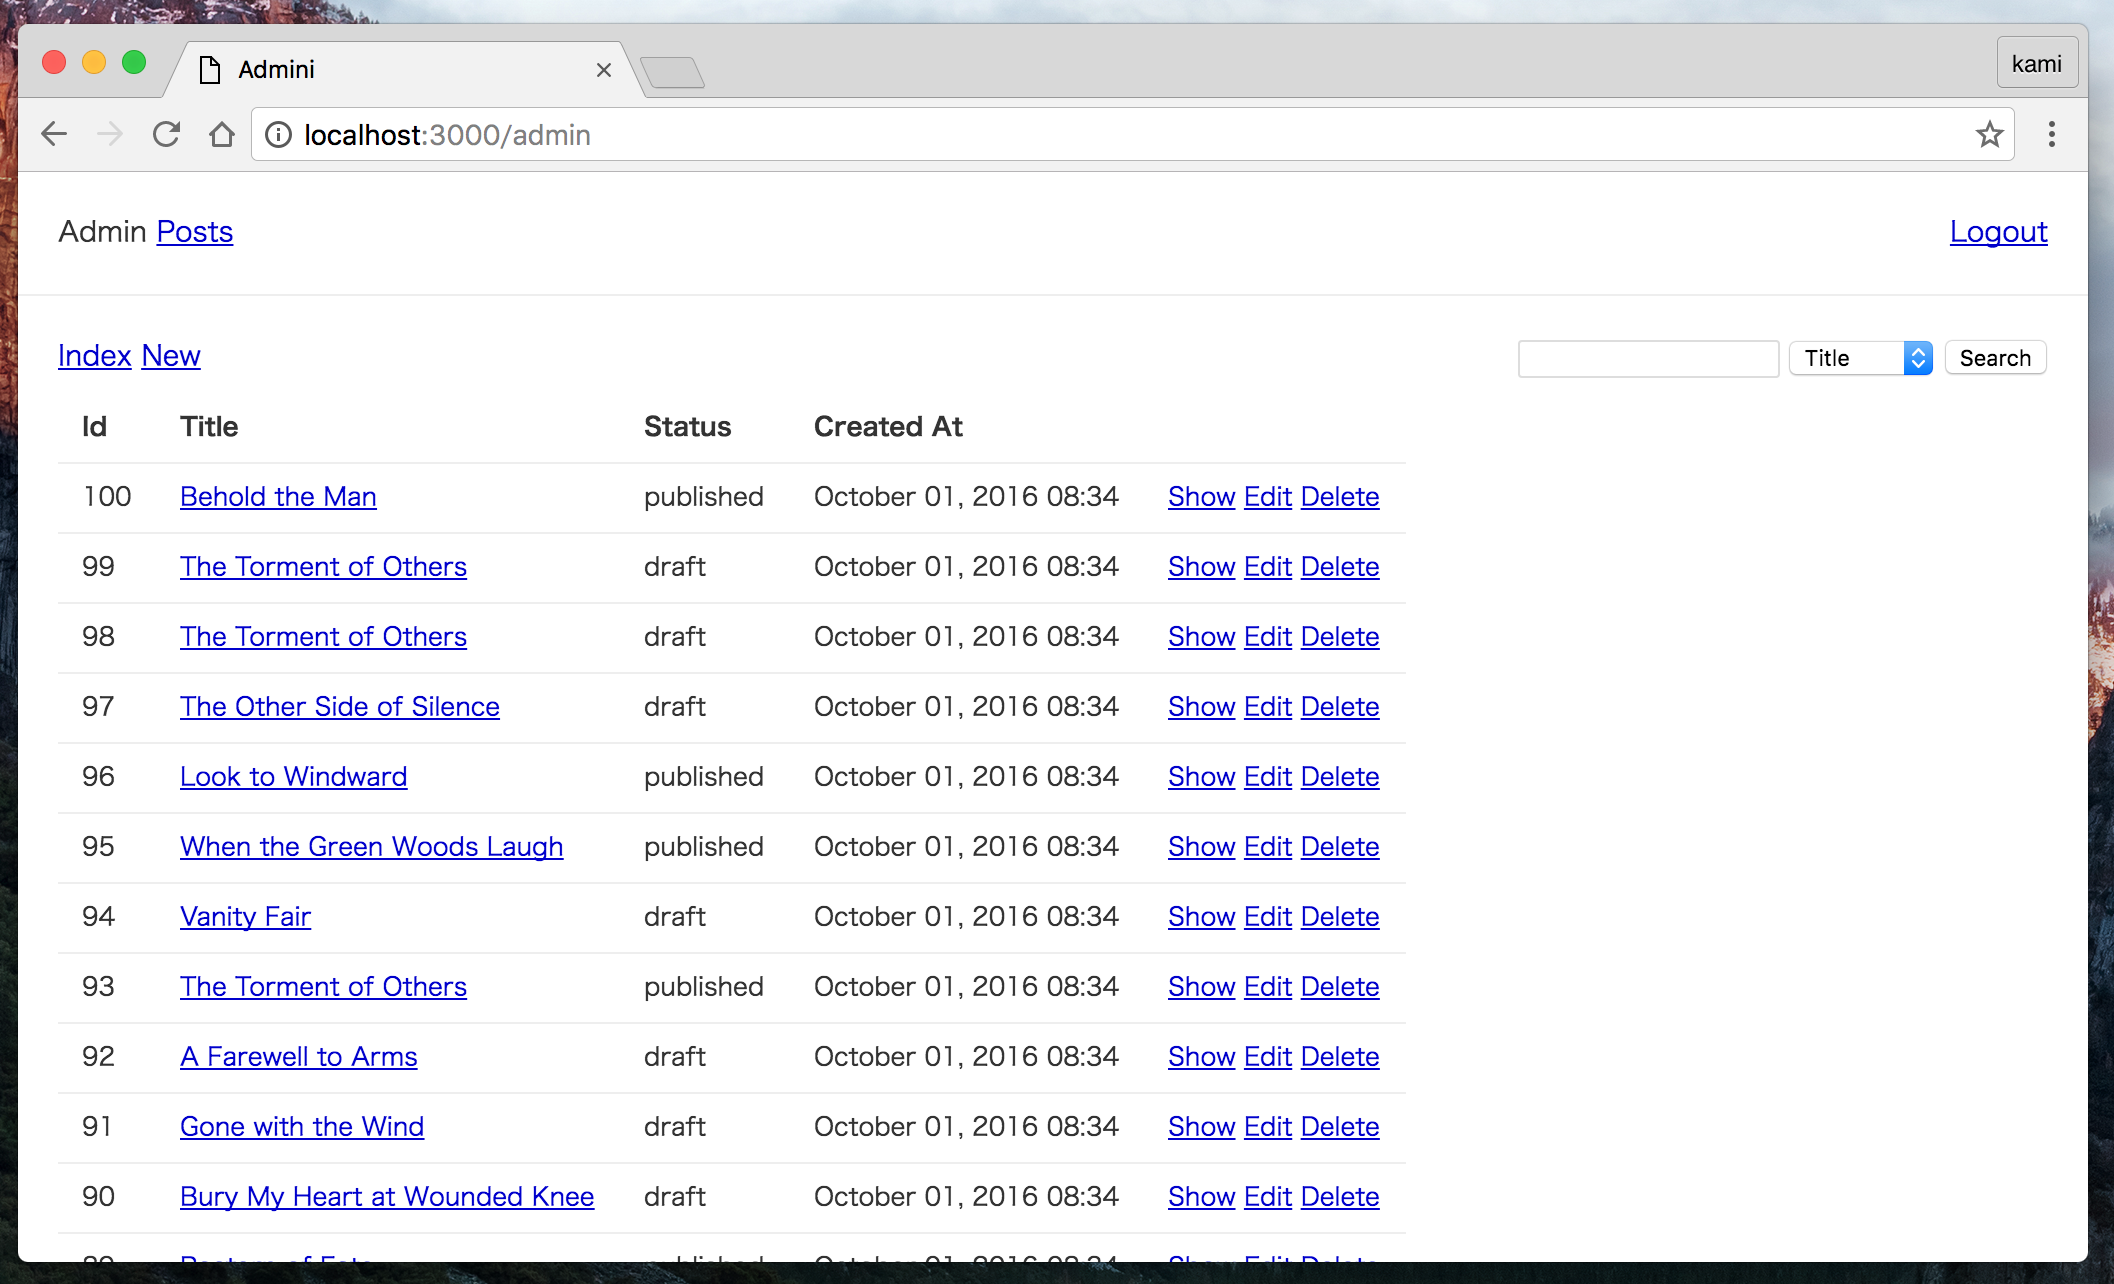Image resolution: width=2114 pixels, height=1284 pixels.
Task: Close the Admini tab
Action: click(603, 70)
